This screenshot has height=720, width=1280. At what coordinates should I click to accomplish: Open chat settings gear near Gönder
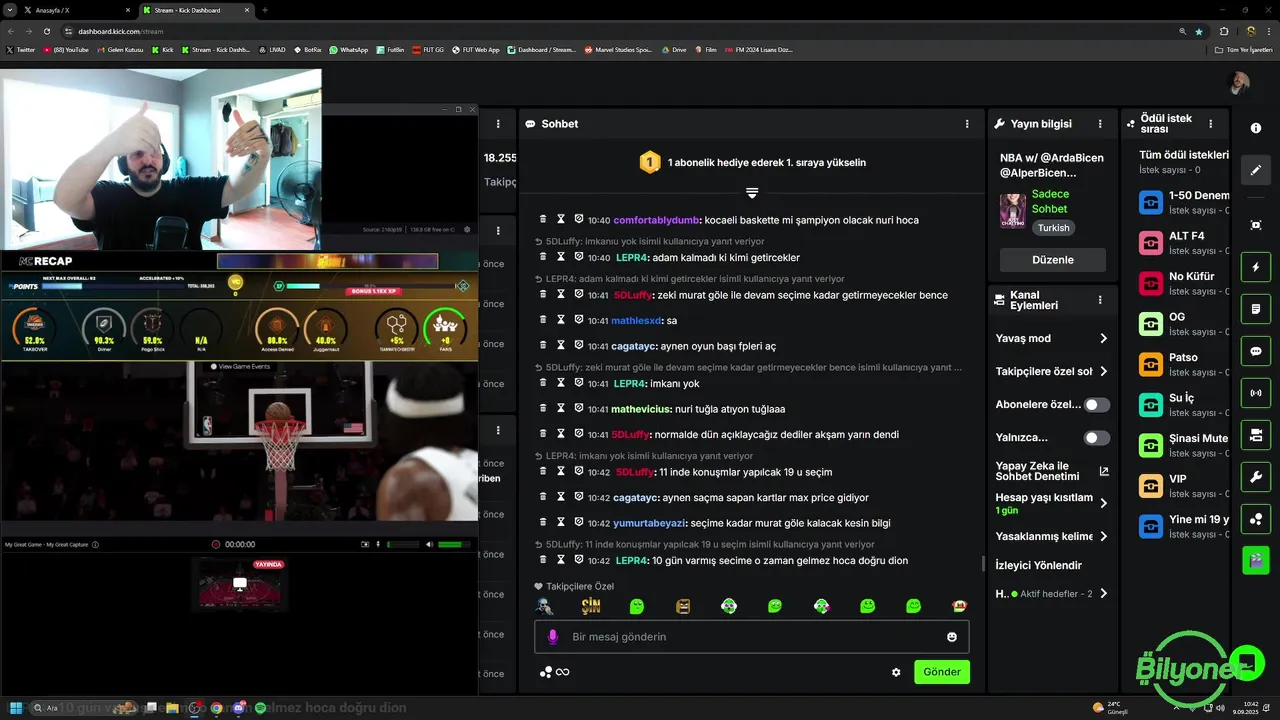tap(896, 672)
